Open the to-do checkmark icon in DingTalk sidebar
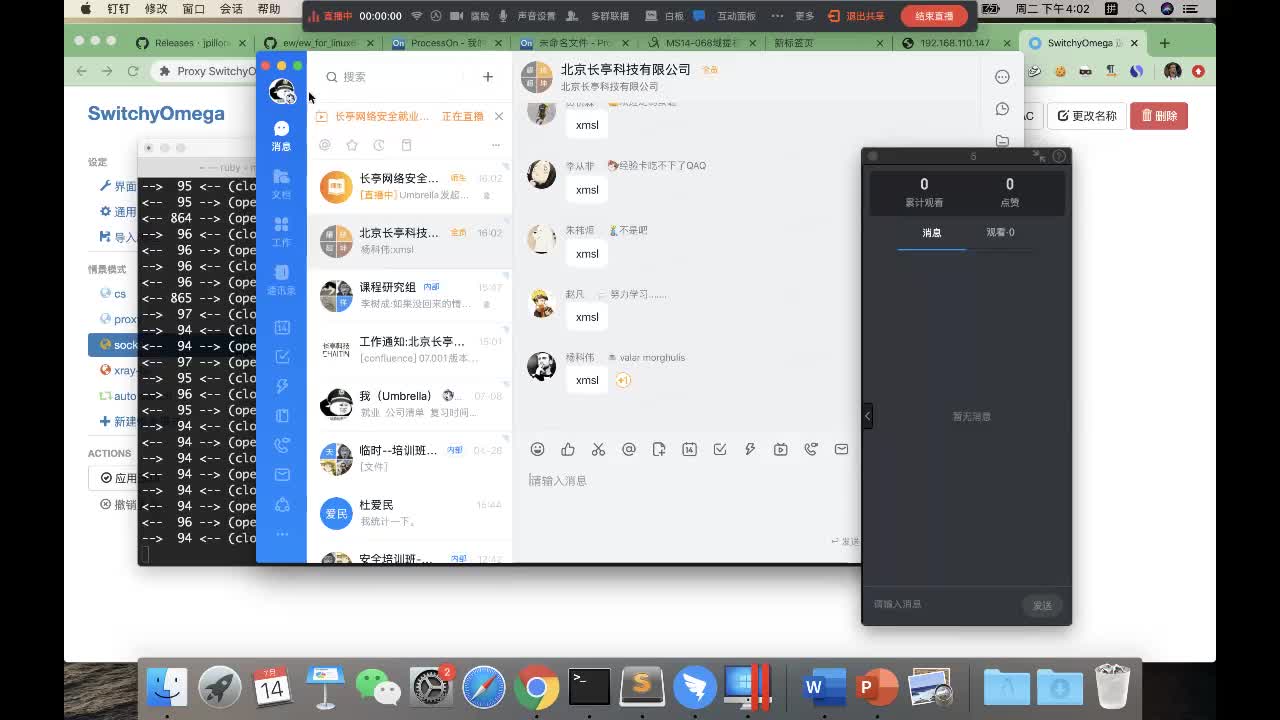1280x720 pixels. [282, 357]
